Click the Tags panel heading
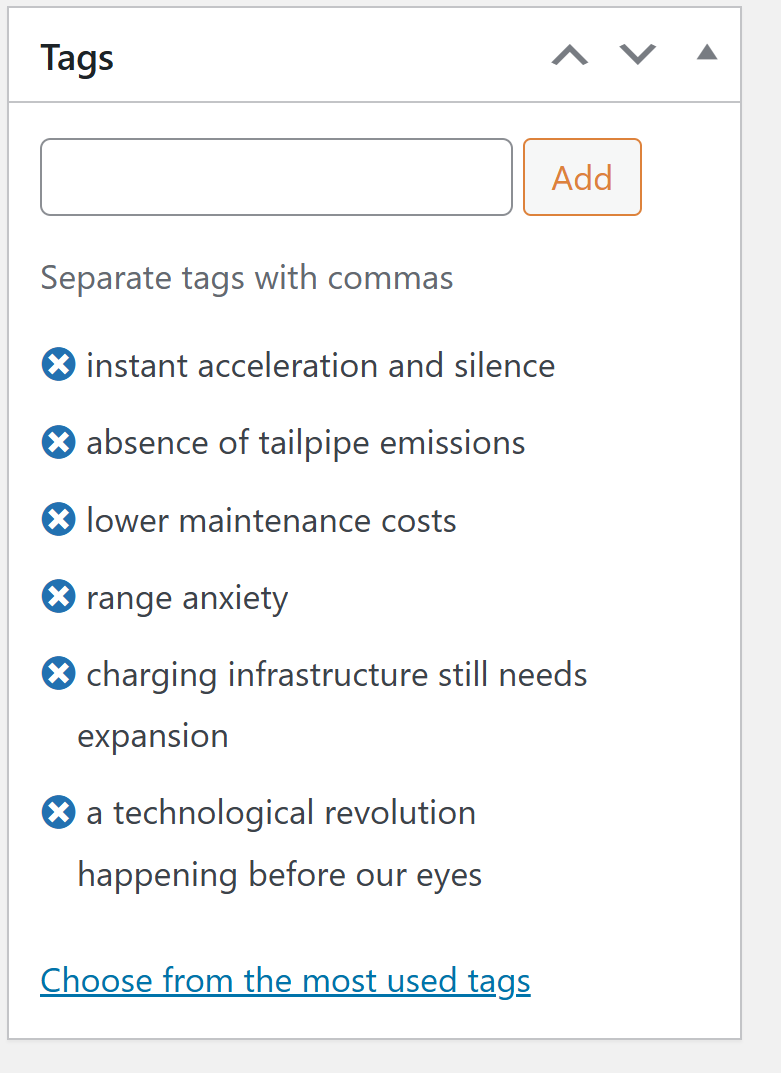This screenshot has height=1073, width=781. pos(78,57)
